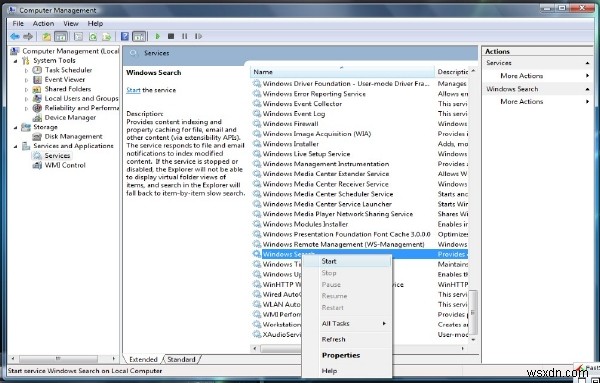The width and height of the screenshot is (600, 383).
Task: Click the Event Viewer icon
Action: point(37,80)
